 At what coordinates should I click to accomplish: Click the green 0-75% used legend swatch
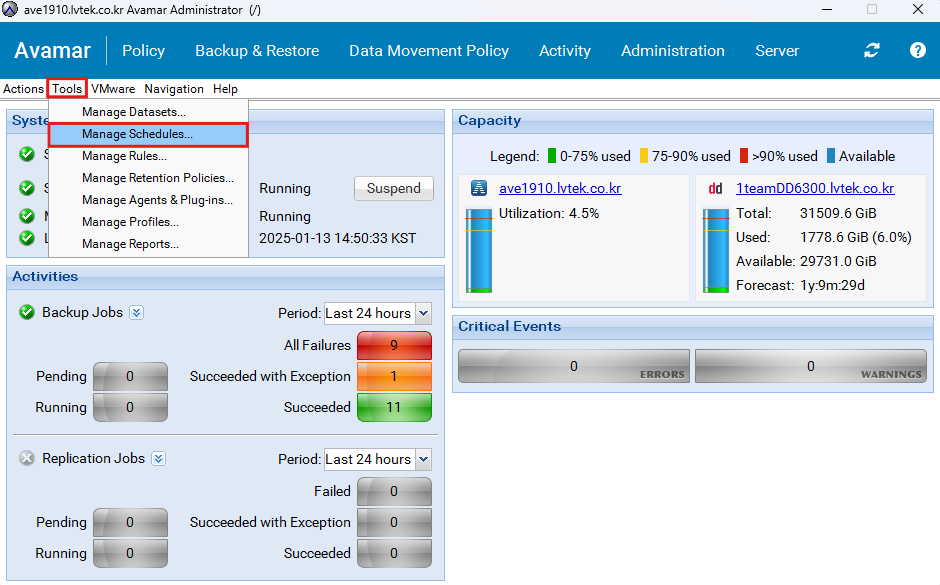(x=552, y=156)
